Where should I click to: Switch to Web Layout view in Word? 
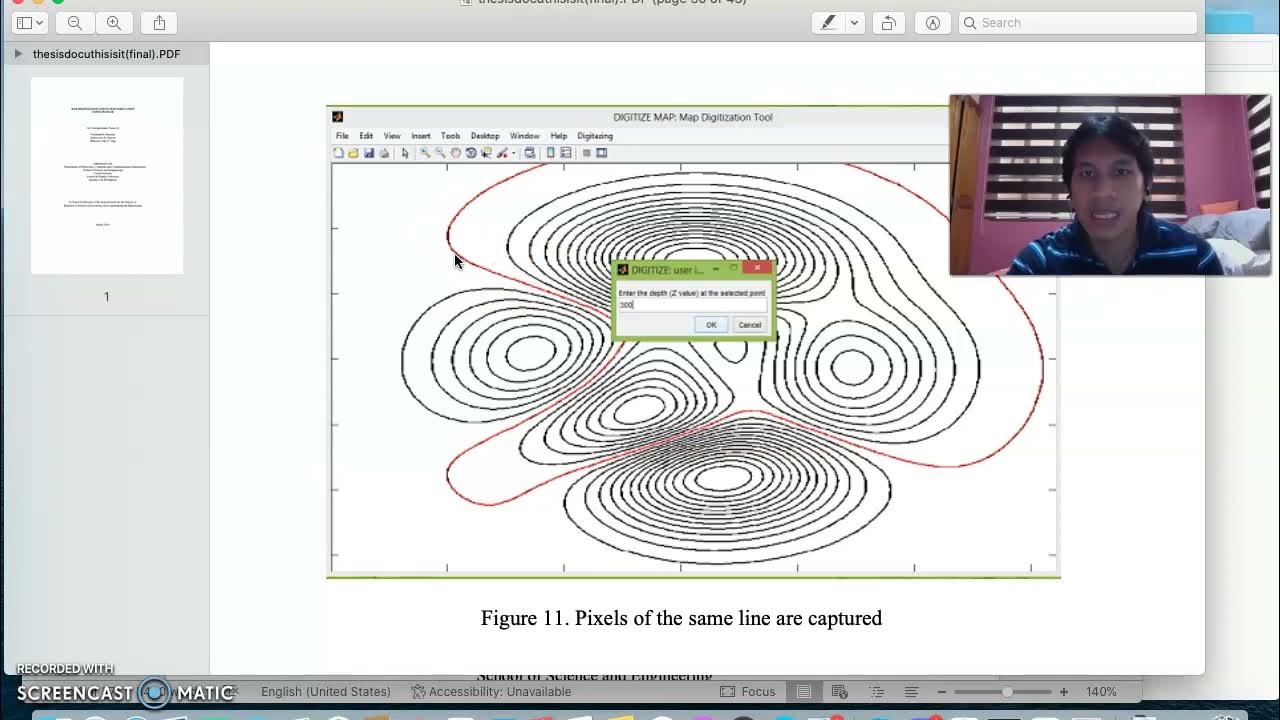click(840, 692)
